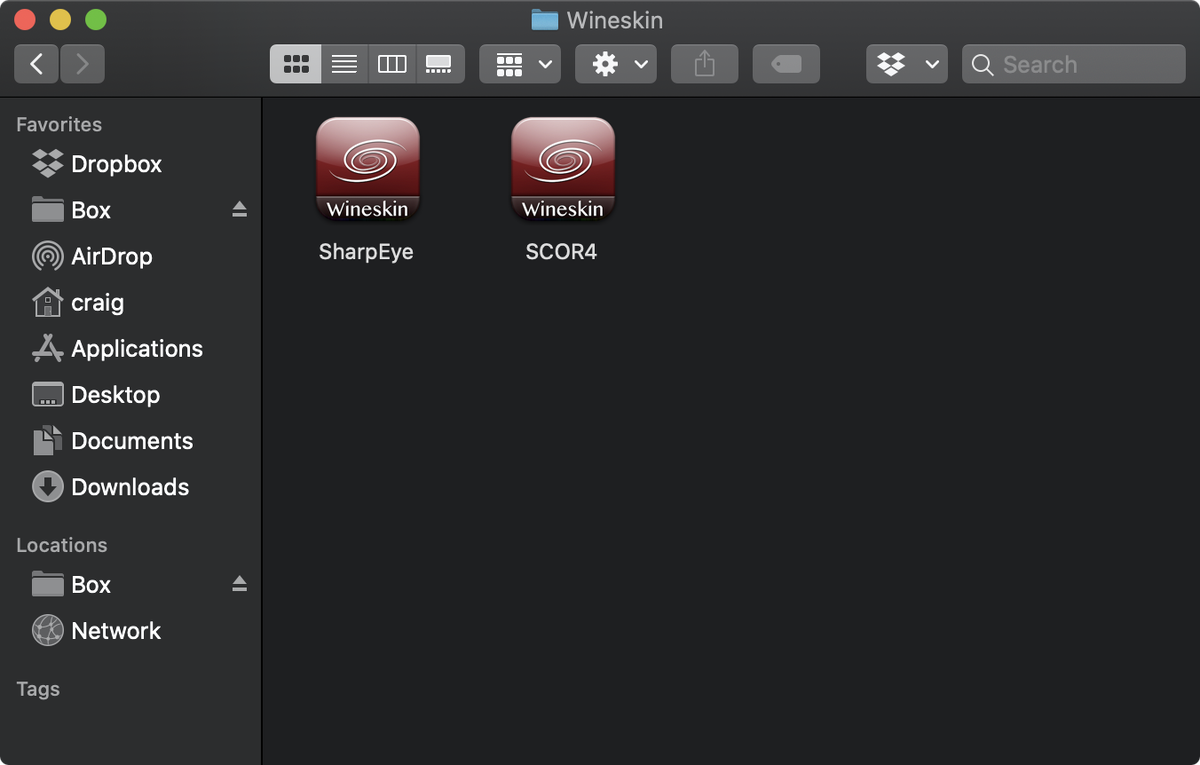Switch to gallery view mode
Screen dimensions: 1200x765
[439, 64]
